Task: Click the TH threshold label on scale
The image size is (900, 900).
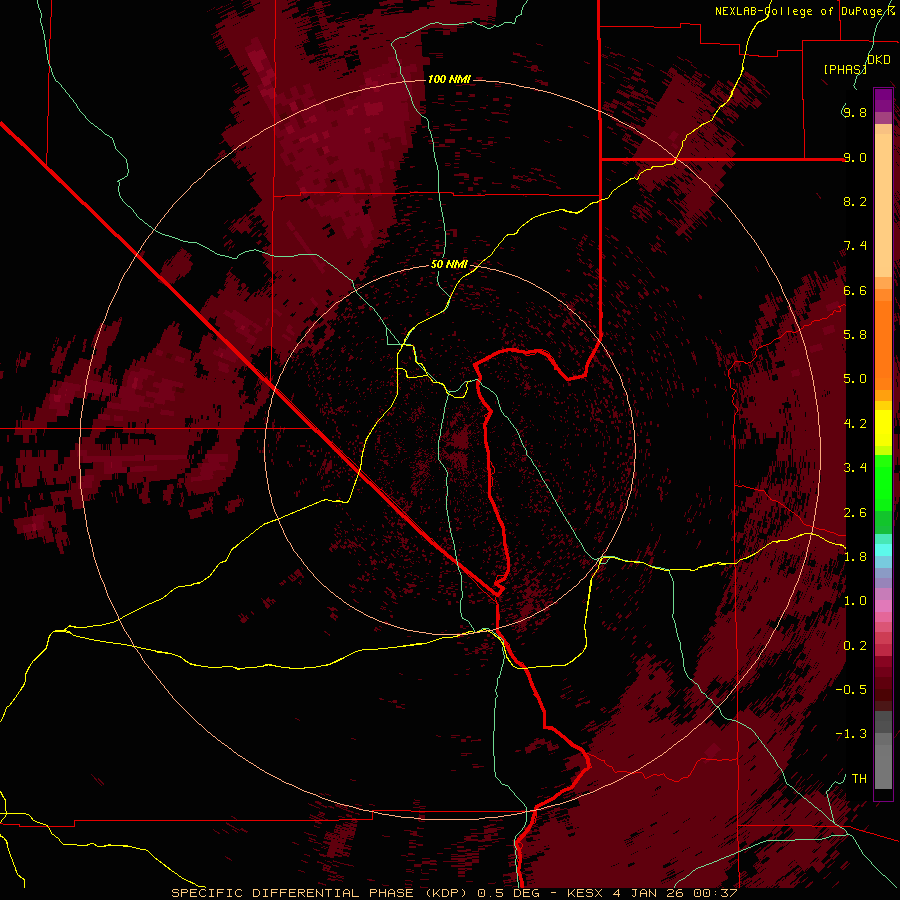Action: click(859, 779)
